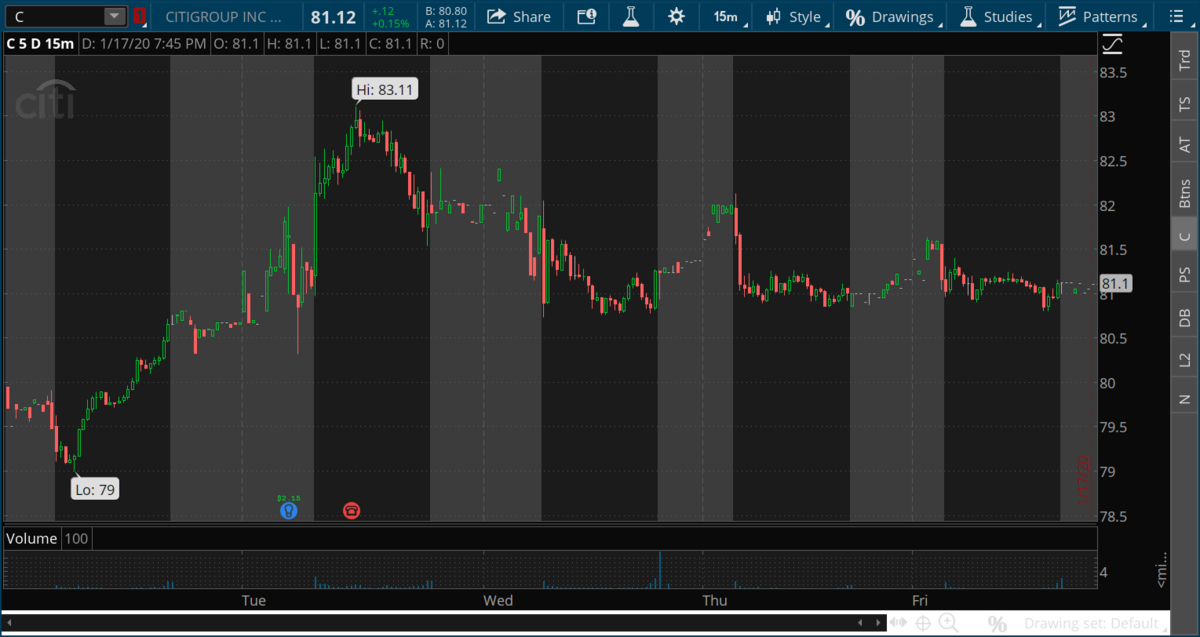
Task: Click the Wed date label on time axis
Action: [498, 600]
